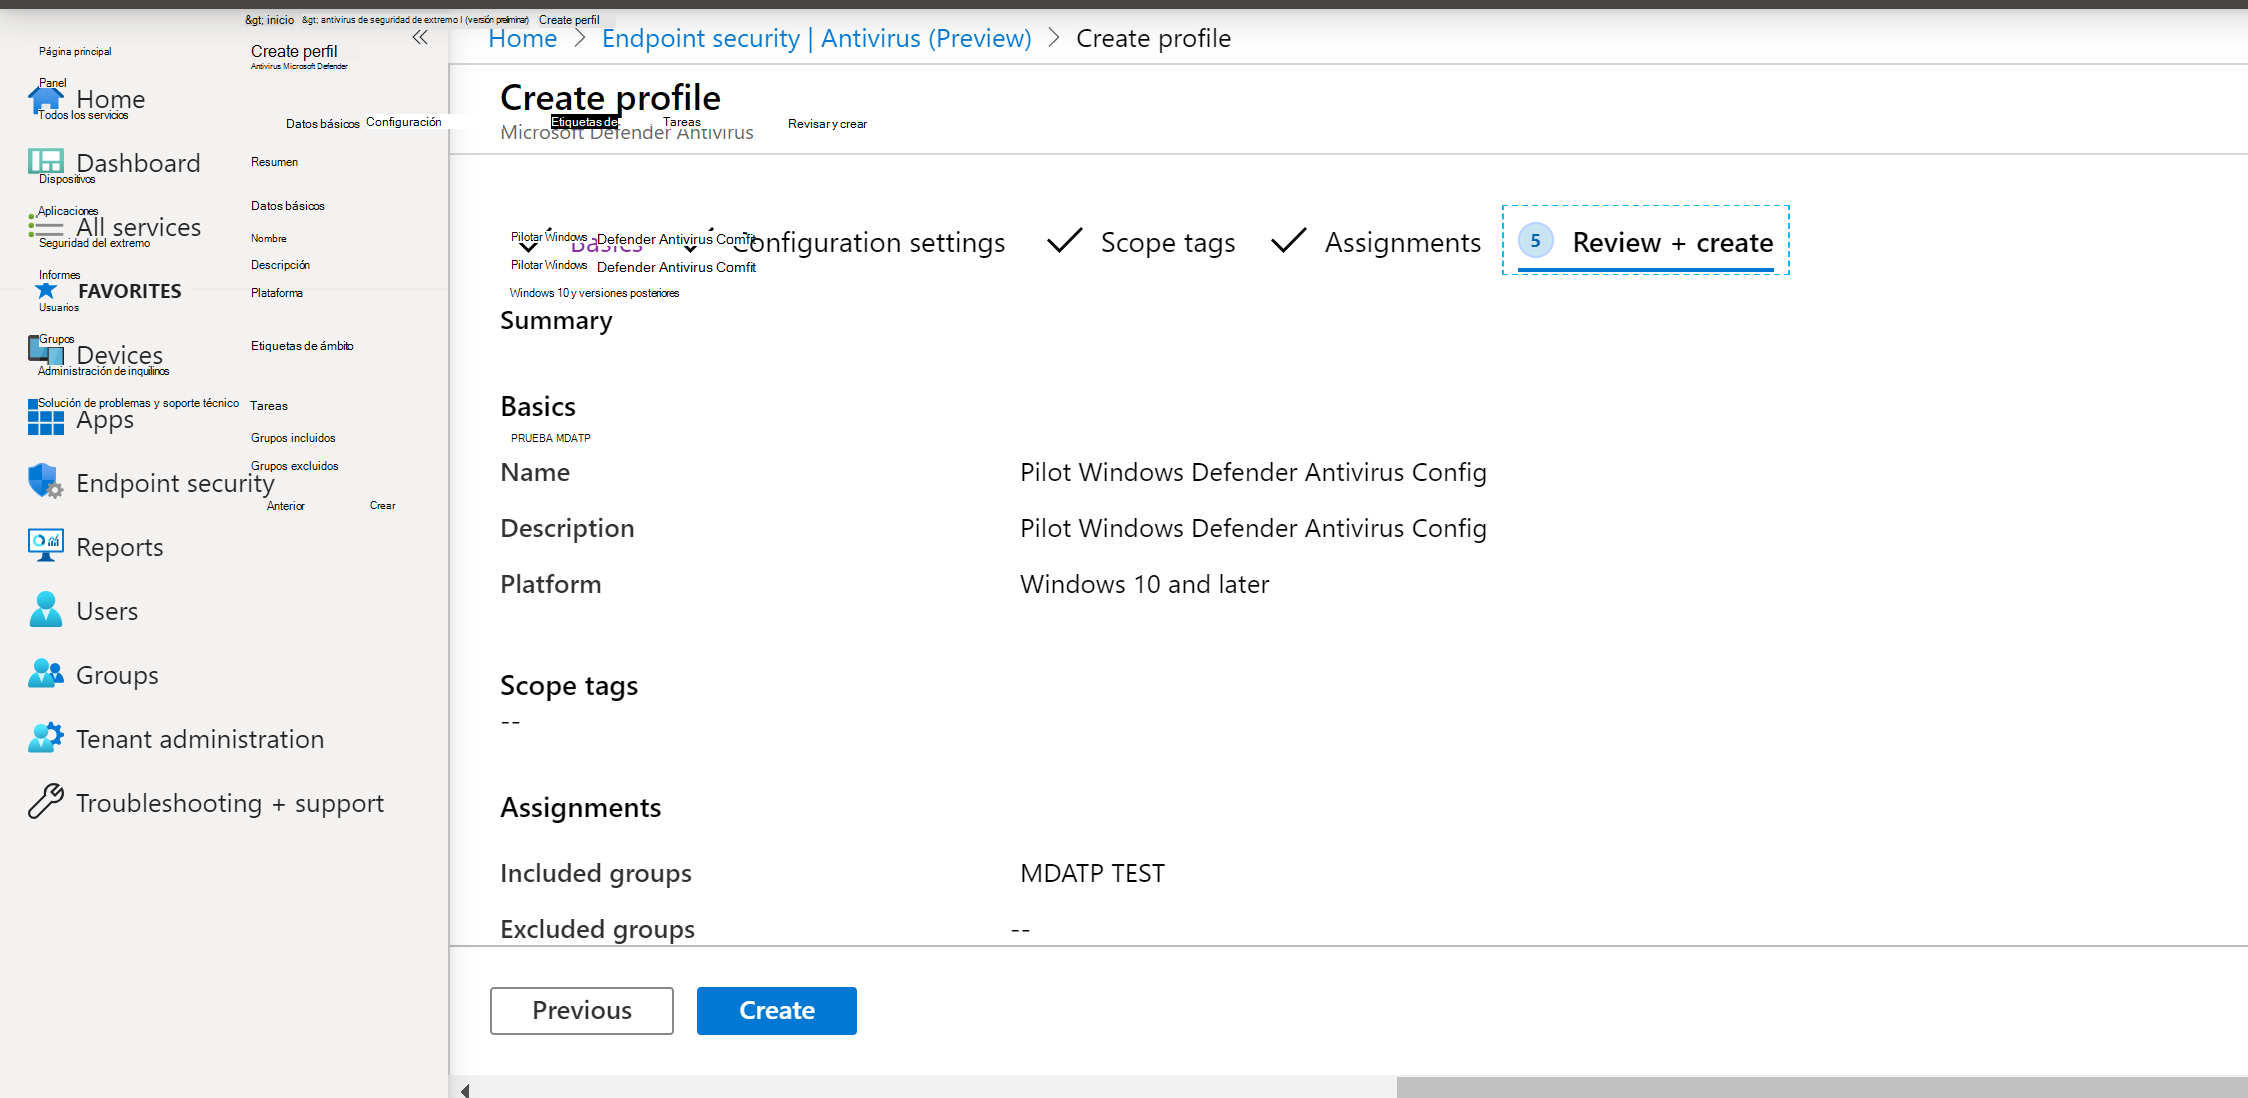Click the MDATP TEST included group link
The height and width of the screenshot is (1098, 2248).
(1091, 873)
